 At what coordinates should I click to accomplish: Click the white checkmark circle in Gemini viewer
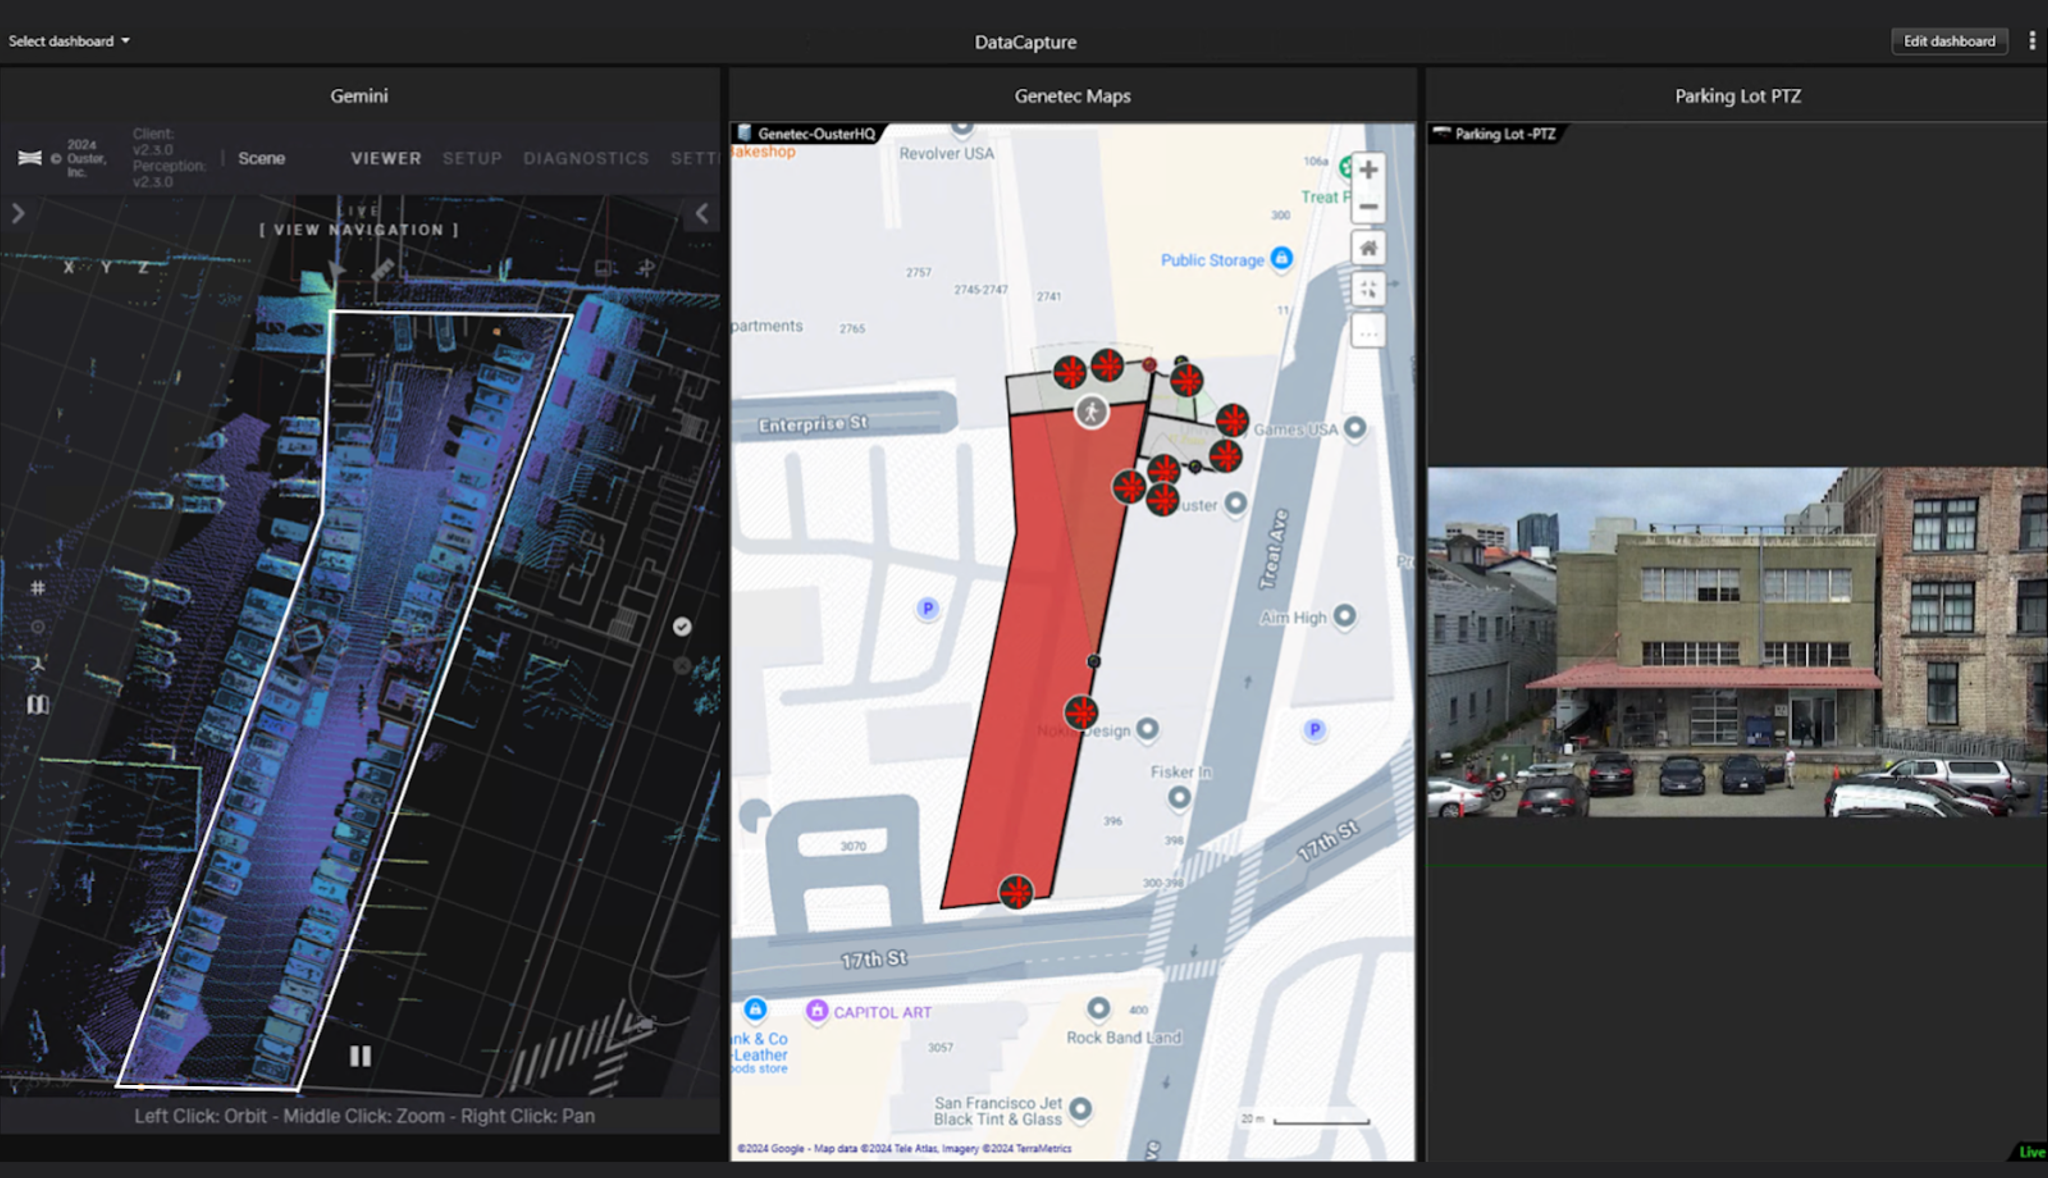click(x=682, y=627)
